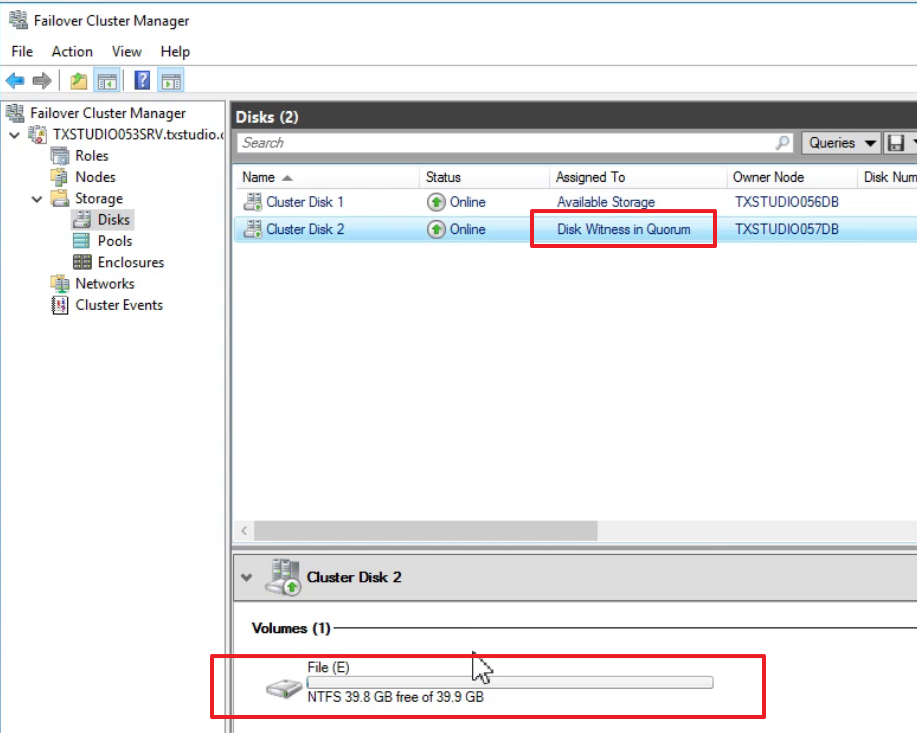Screen dimensions: 917x733
Task: Click the Forward arrow toolbar icon
Action: (42, 81)
